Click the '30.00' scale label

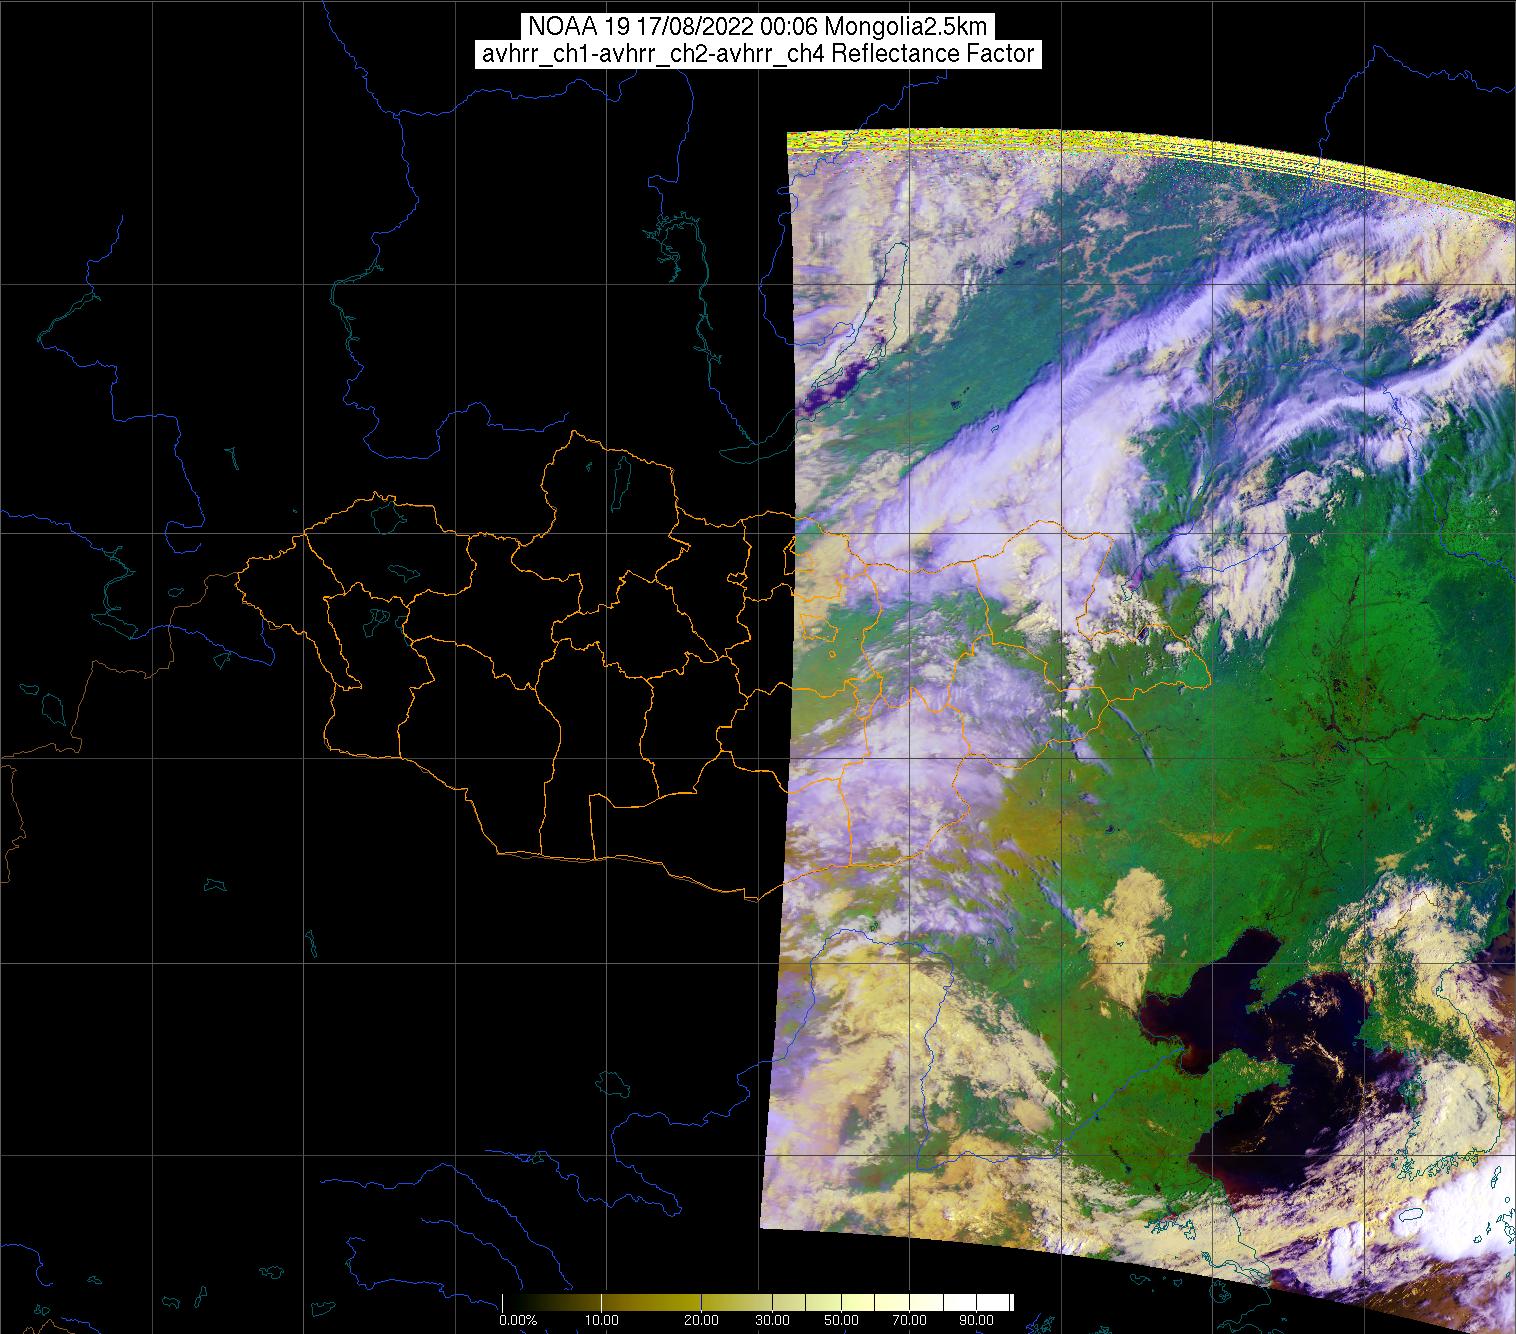click(x=773, y=1322)
